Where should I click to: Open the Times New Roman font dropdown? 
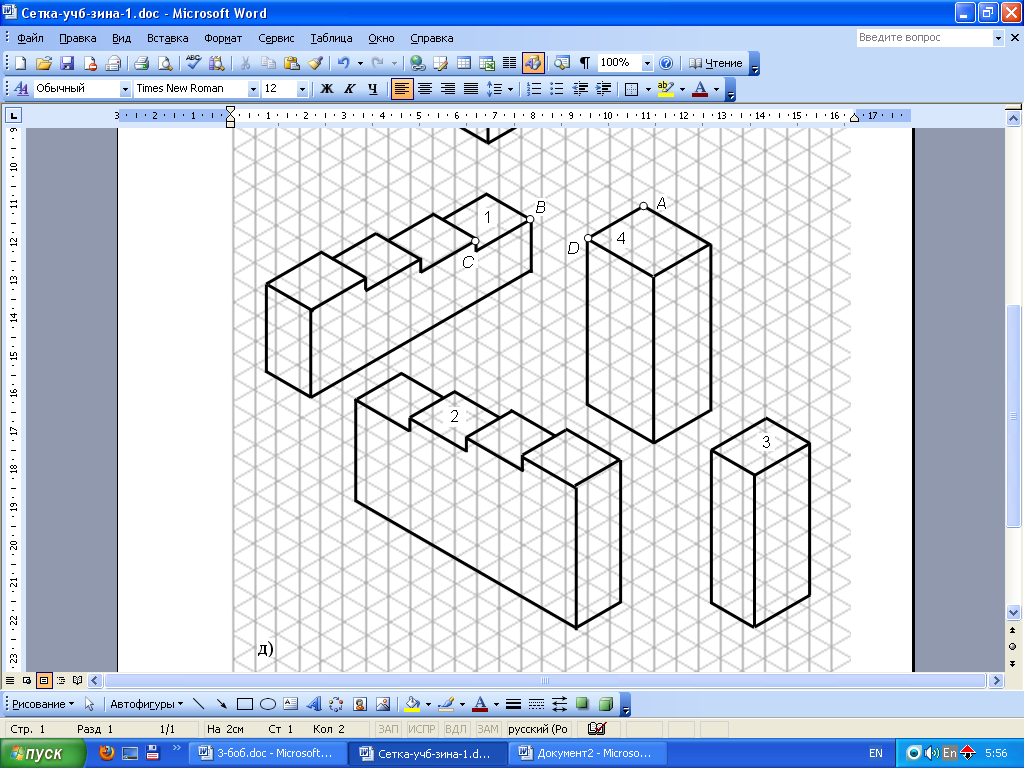pyautogui.click(x=253, y=89)
